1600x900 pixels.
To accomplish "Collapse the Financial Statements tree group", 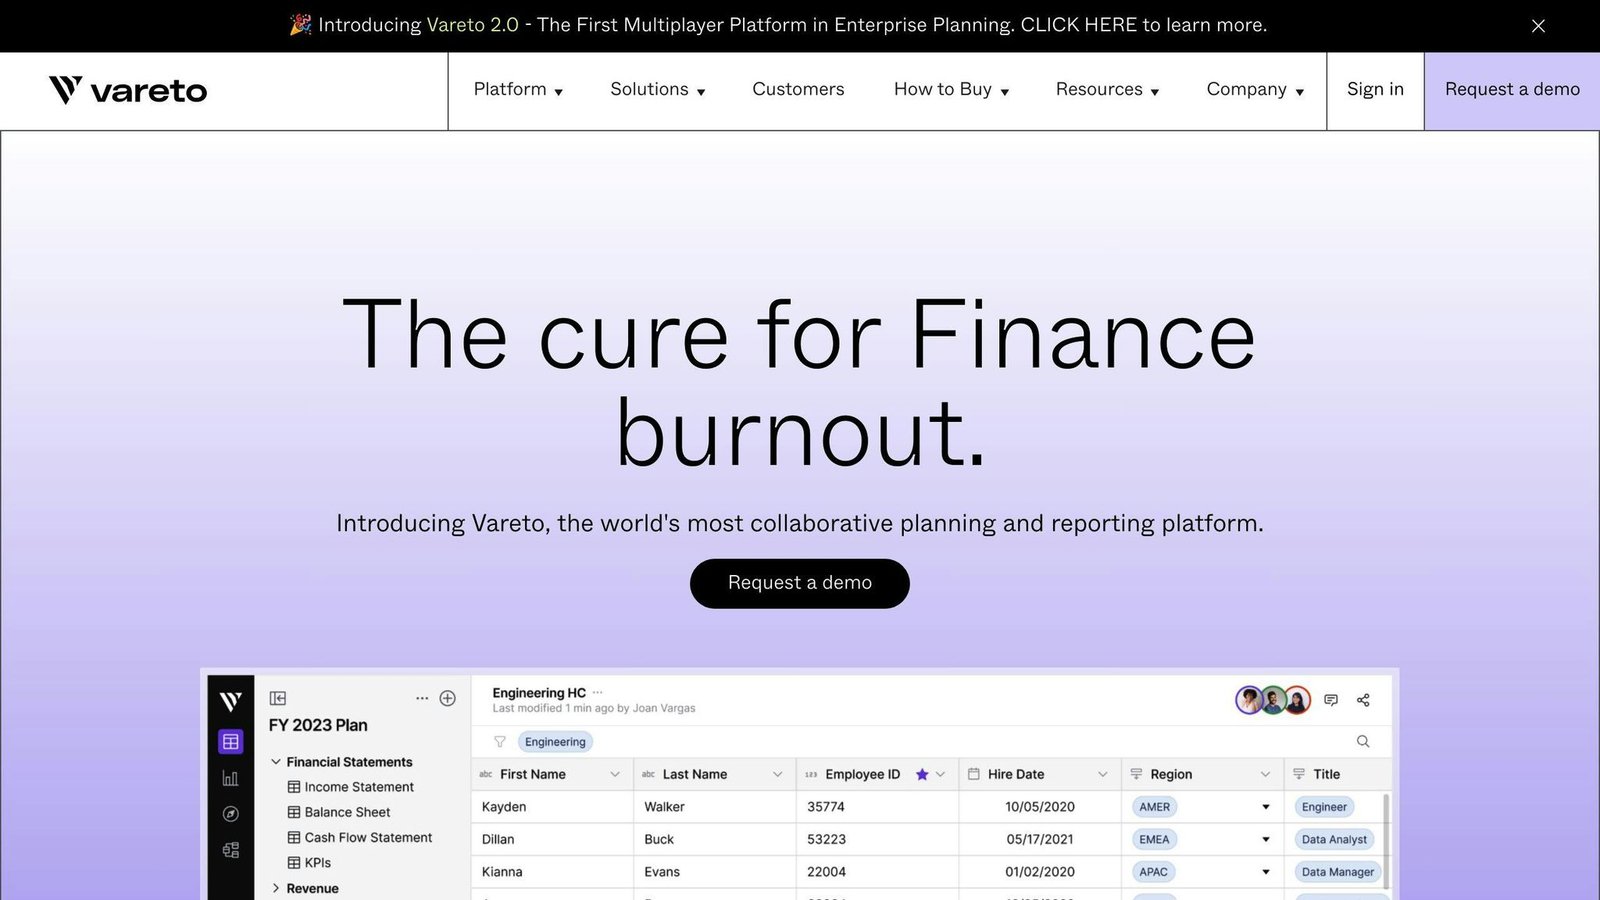I will (x=276, y=762).
